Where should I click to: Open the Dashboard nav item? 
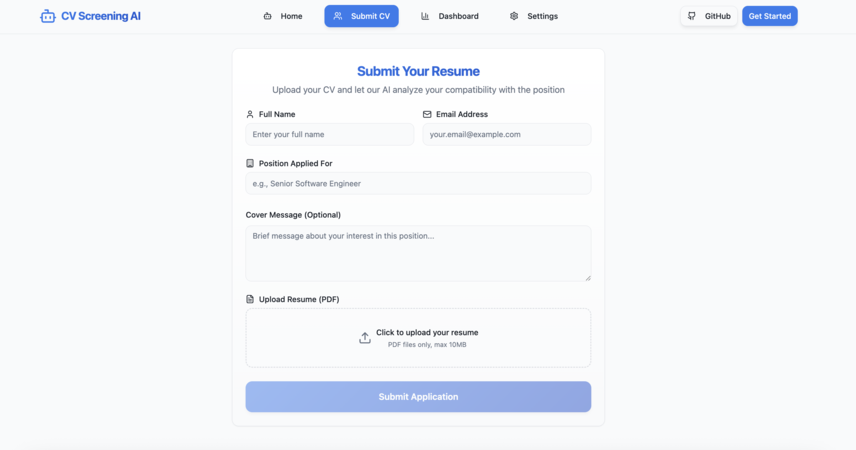[450, 16]
